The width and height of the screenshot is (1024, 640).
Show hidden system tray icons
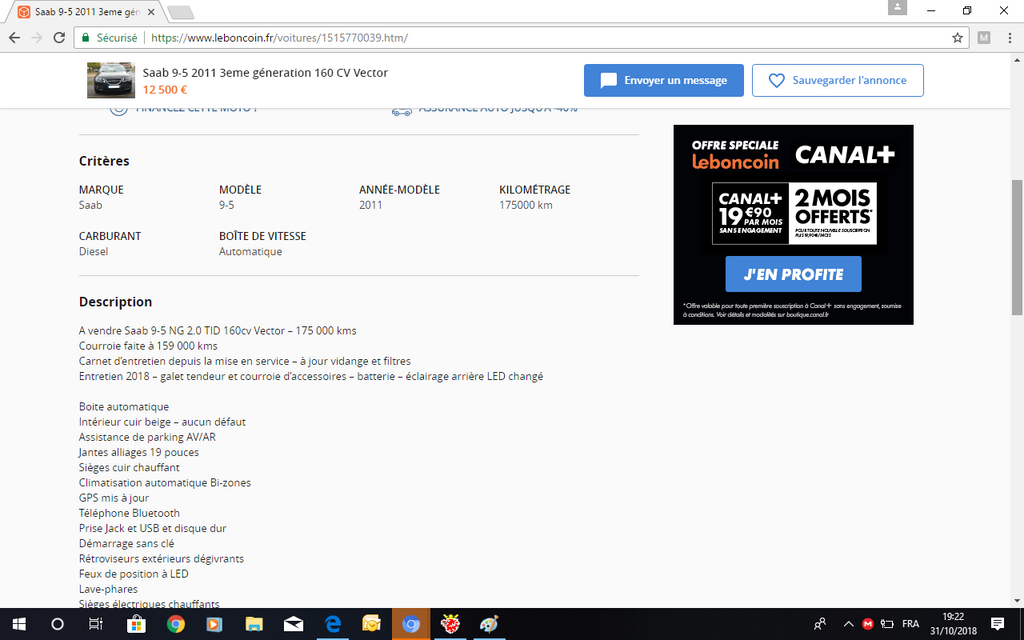click(848, 624)
